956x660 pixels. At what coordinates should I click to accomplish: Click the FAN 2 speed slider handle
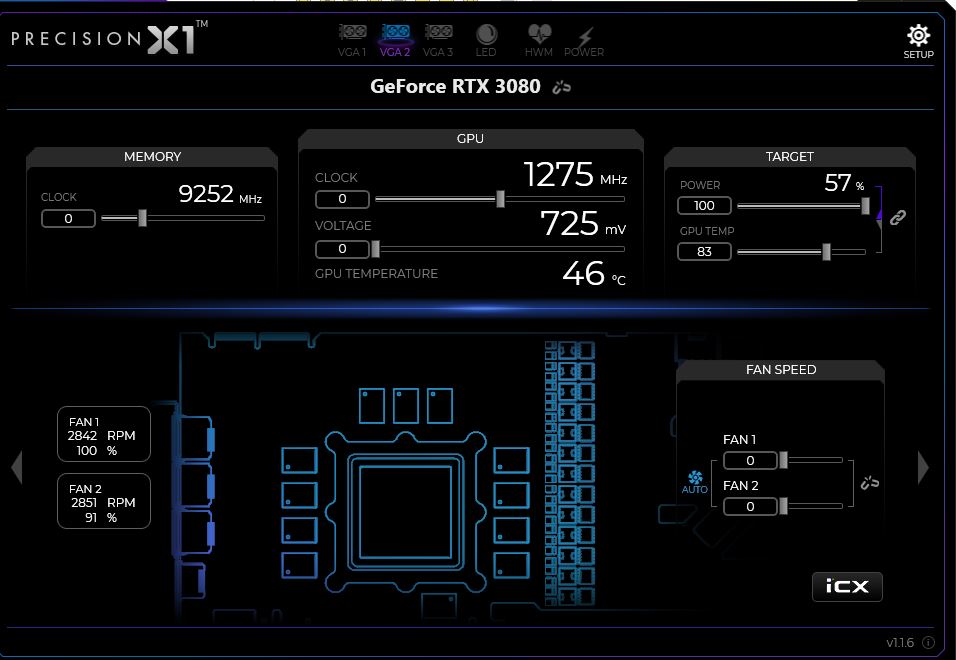[x=783, y=506]
